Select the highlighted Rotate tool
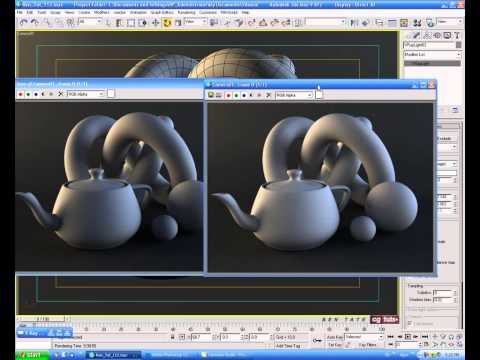The image size is (480, 360). [167, 23]
